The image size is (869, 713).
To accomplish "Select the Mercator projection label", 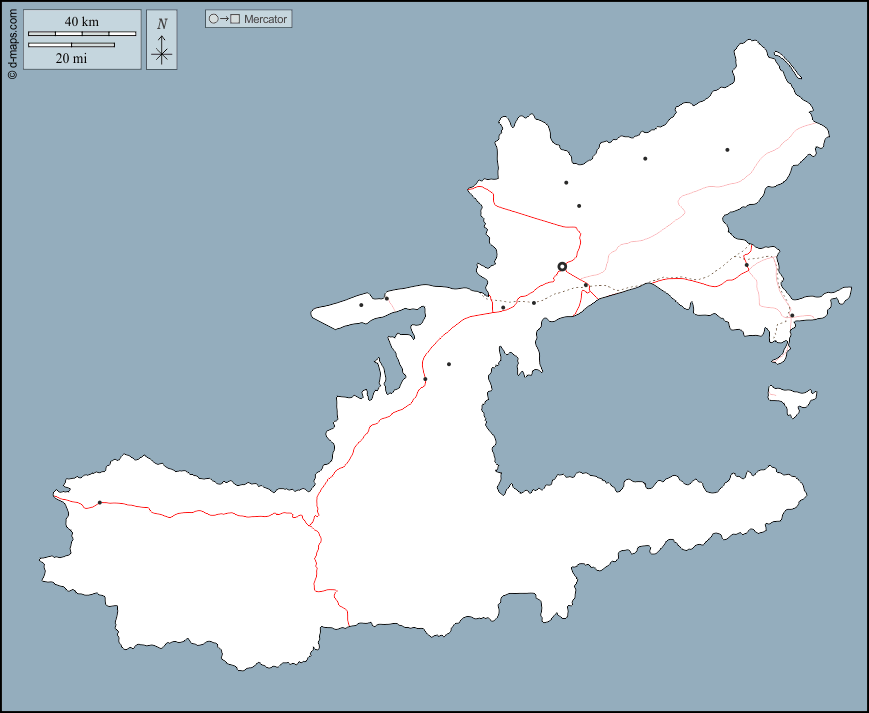I will [x=265, y=19].
